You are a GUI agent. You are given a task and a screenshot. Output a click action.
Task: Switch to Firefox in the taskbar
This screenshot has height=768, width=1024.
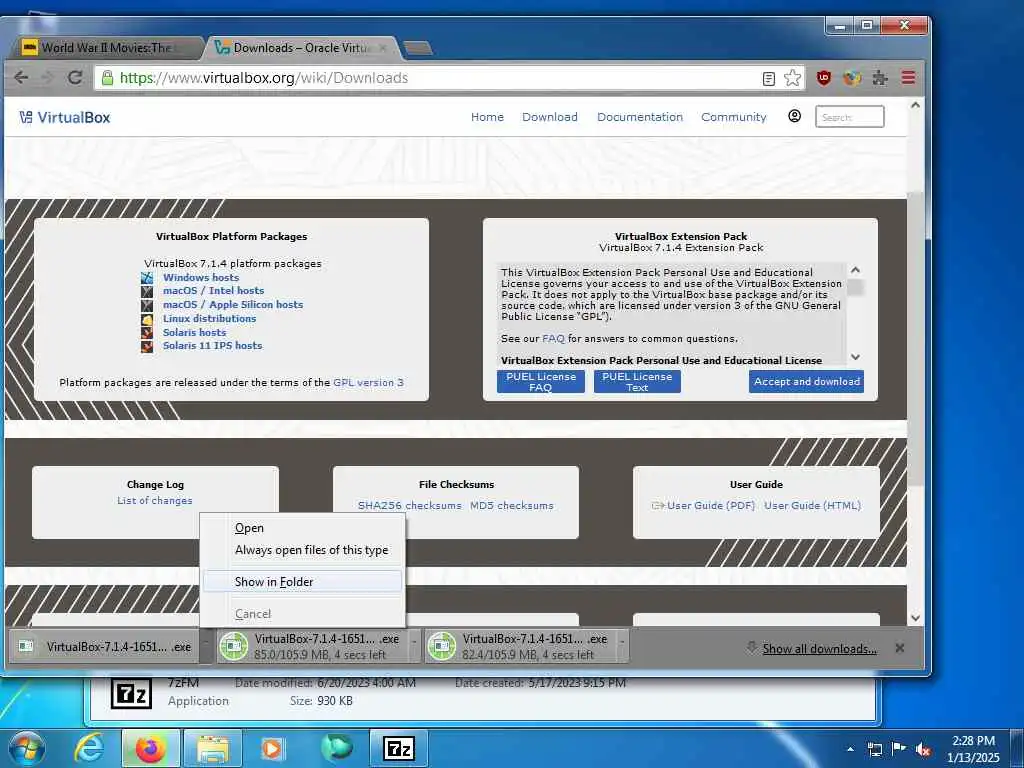tap(151, 748)
